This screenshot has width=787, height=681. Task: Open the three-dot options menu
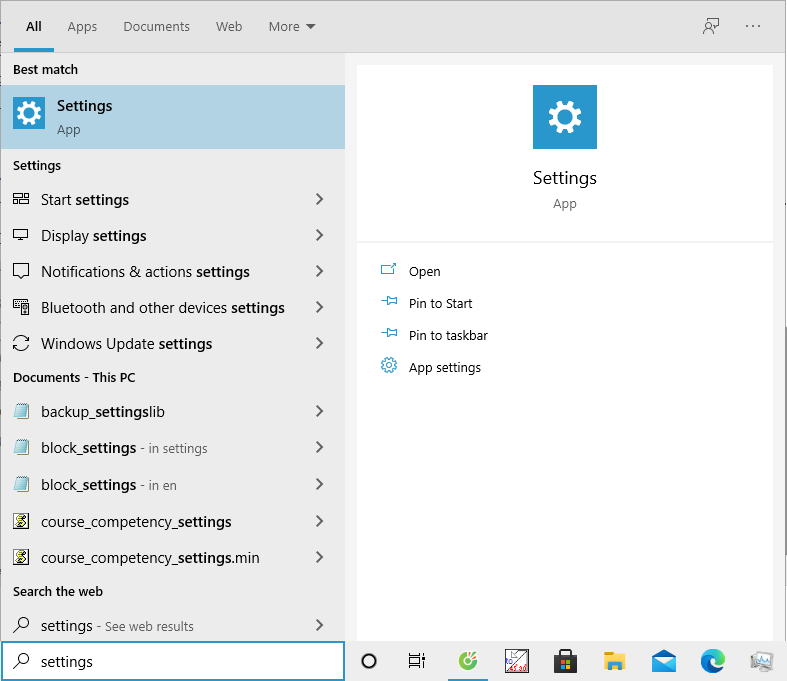(x=753, y=26)
